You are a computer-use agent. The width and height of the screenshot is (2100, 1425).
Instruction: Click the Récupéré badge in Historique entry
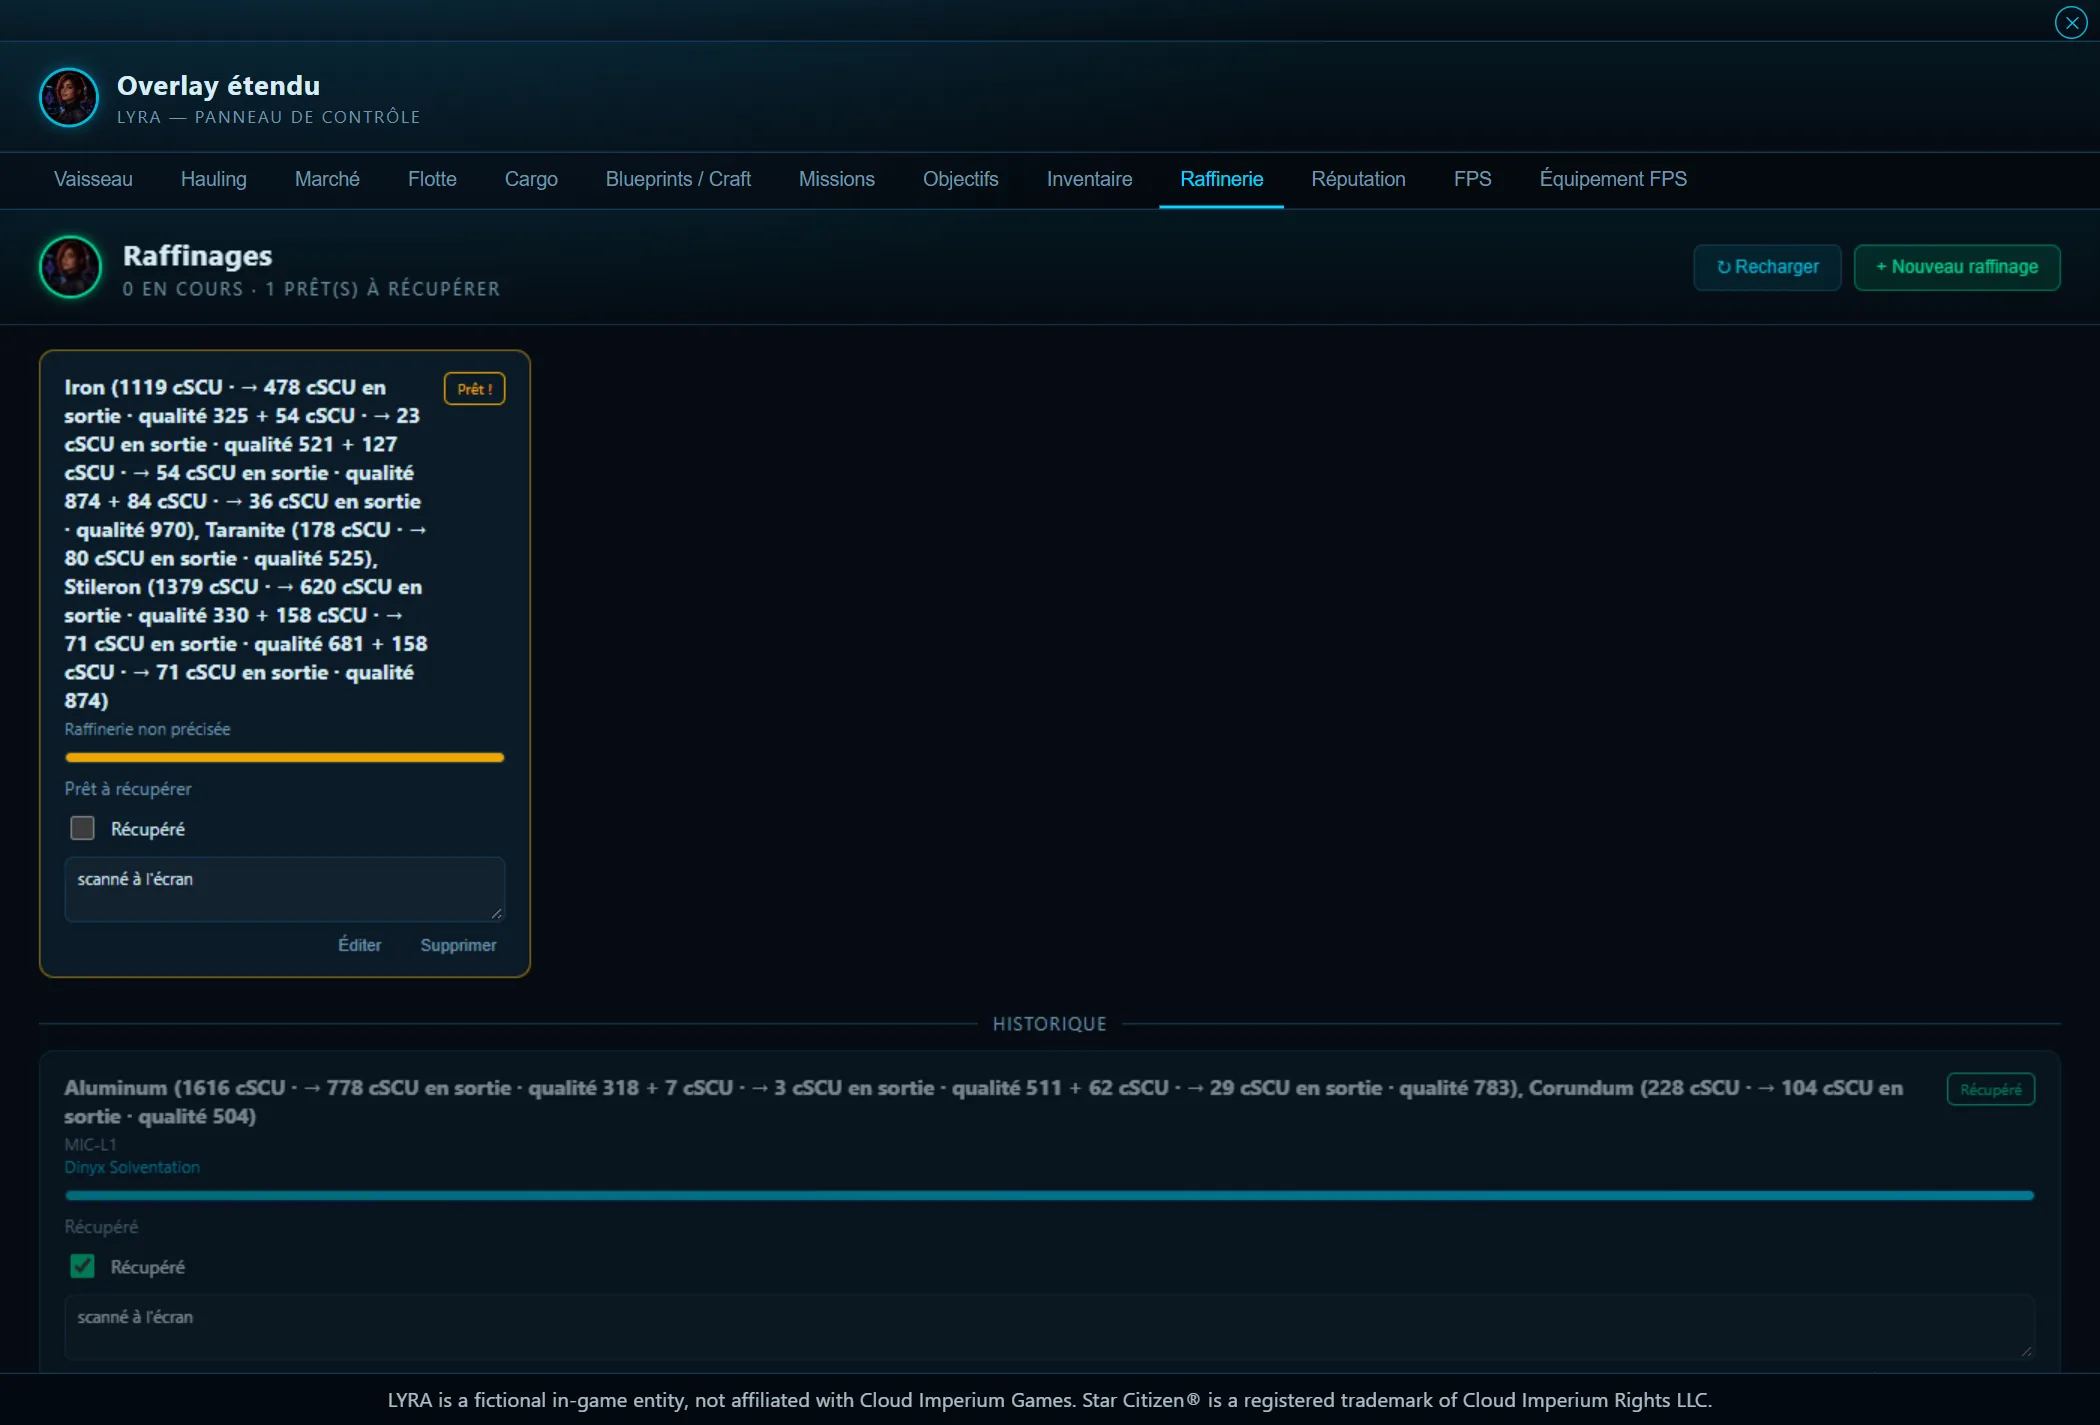(1990, 1089)
